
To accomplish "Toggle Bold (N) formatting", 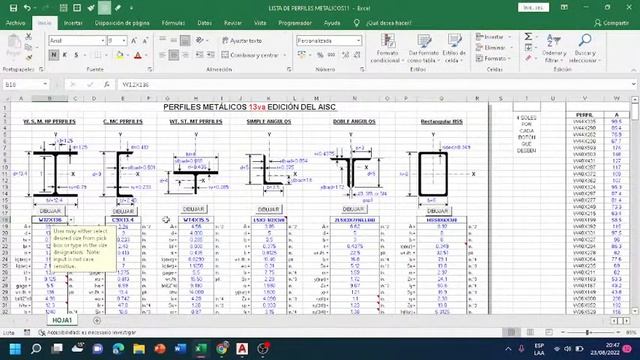I will [x=53, y=55].
